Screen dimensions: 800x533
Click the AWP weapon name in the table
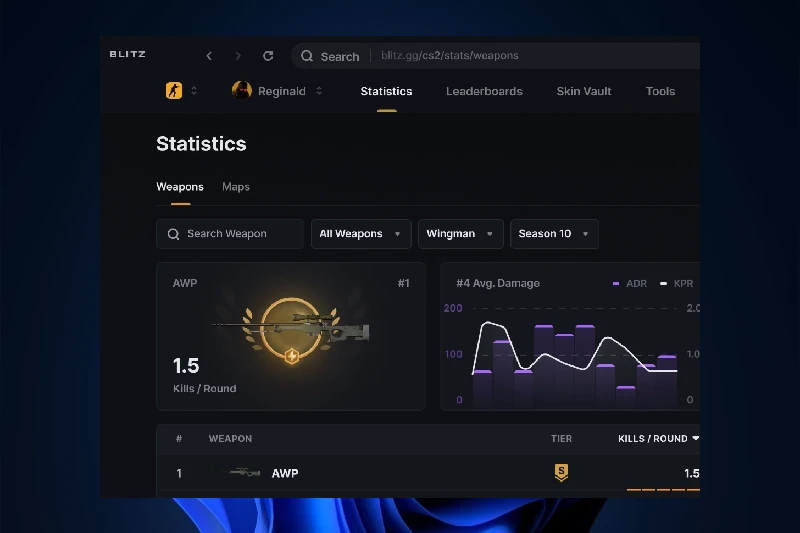[285, 473]
